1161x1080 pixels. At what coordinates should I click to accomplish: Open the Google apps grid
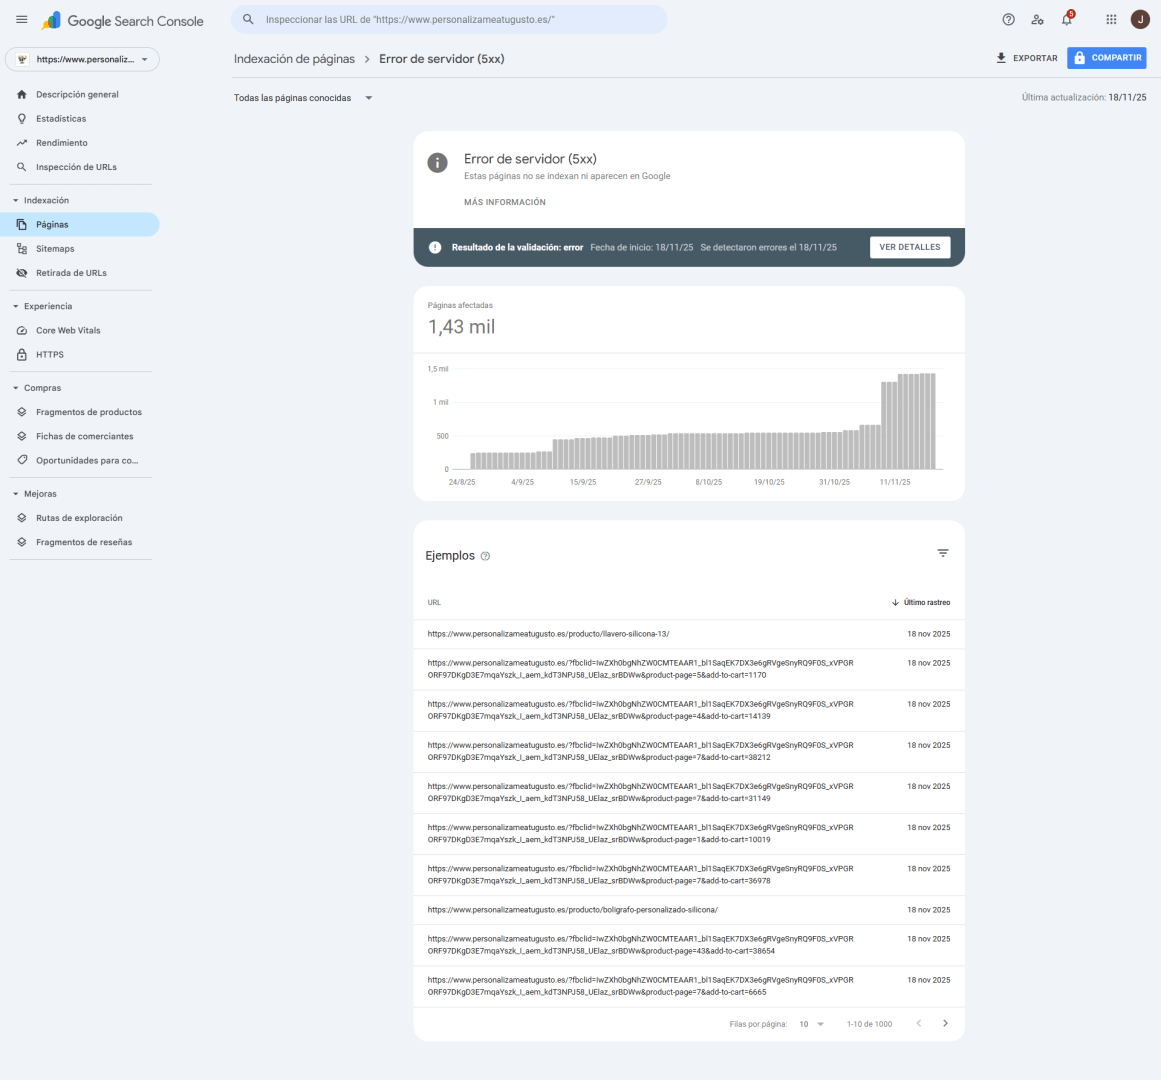(x=1111, y=20)
